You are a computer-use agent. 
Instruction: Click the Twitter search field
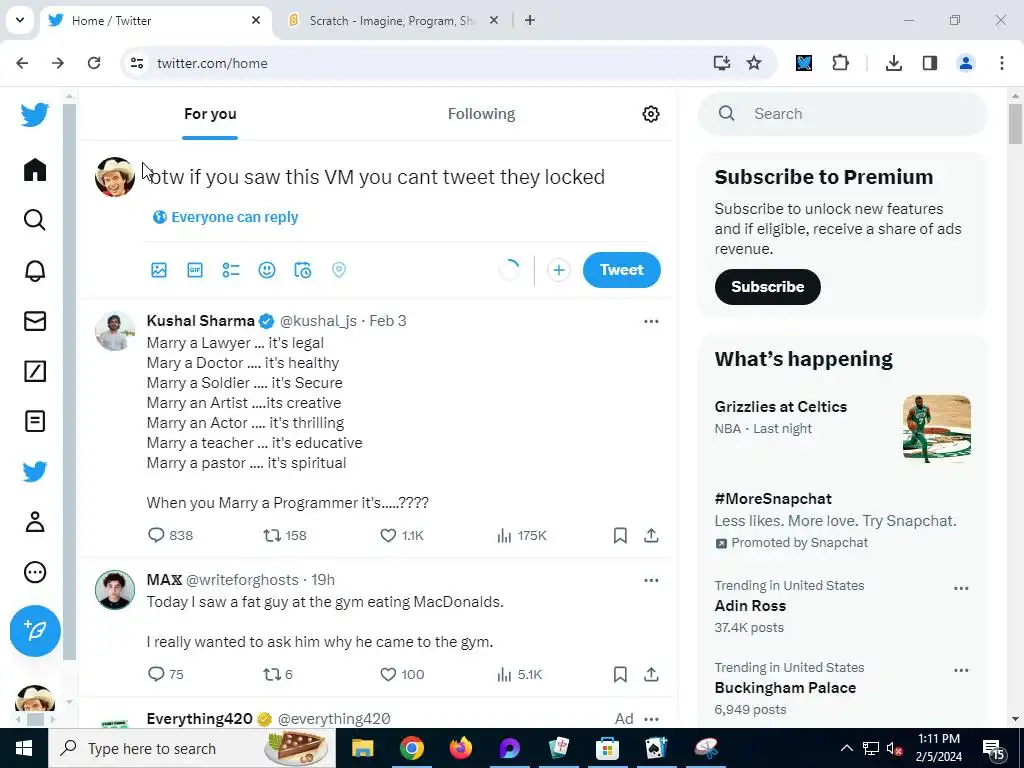pyautogui.click(x=842, y=114)
